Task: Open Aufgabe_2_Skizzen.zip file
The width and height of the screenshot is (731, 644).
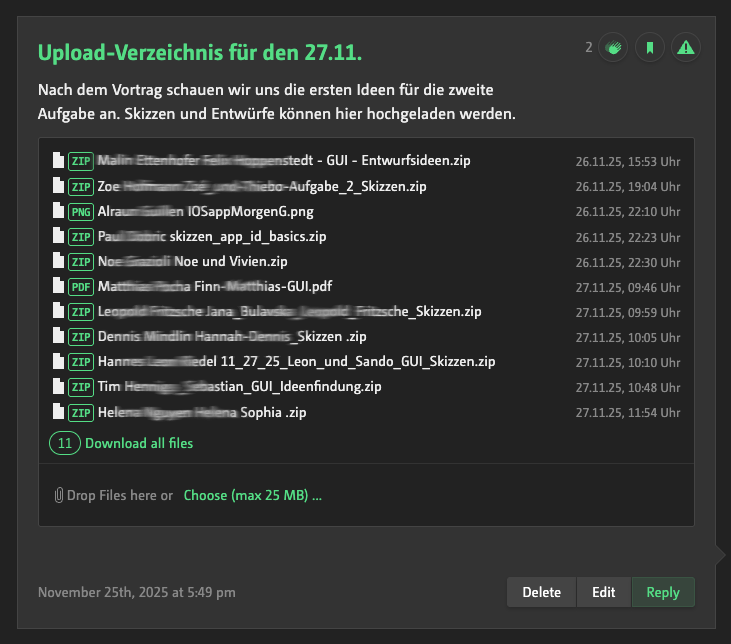Action: (x=262, y=187)
